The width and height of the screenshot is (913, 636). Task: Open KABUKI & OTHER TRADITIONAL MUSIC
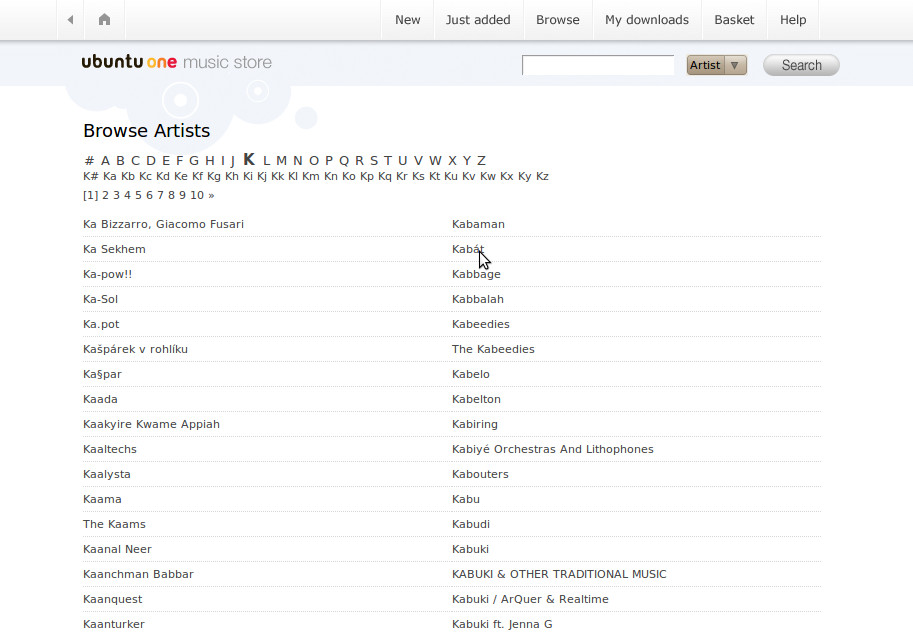click(x=560, y=575)
